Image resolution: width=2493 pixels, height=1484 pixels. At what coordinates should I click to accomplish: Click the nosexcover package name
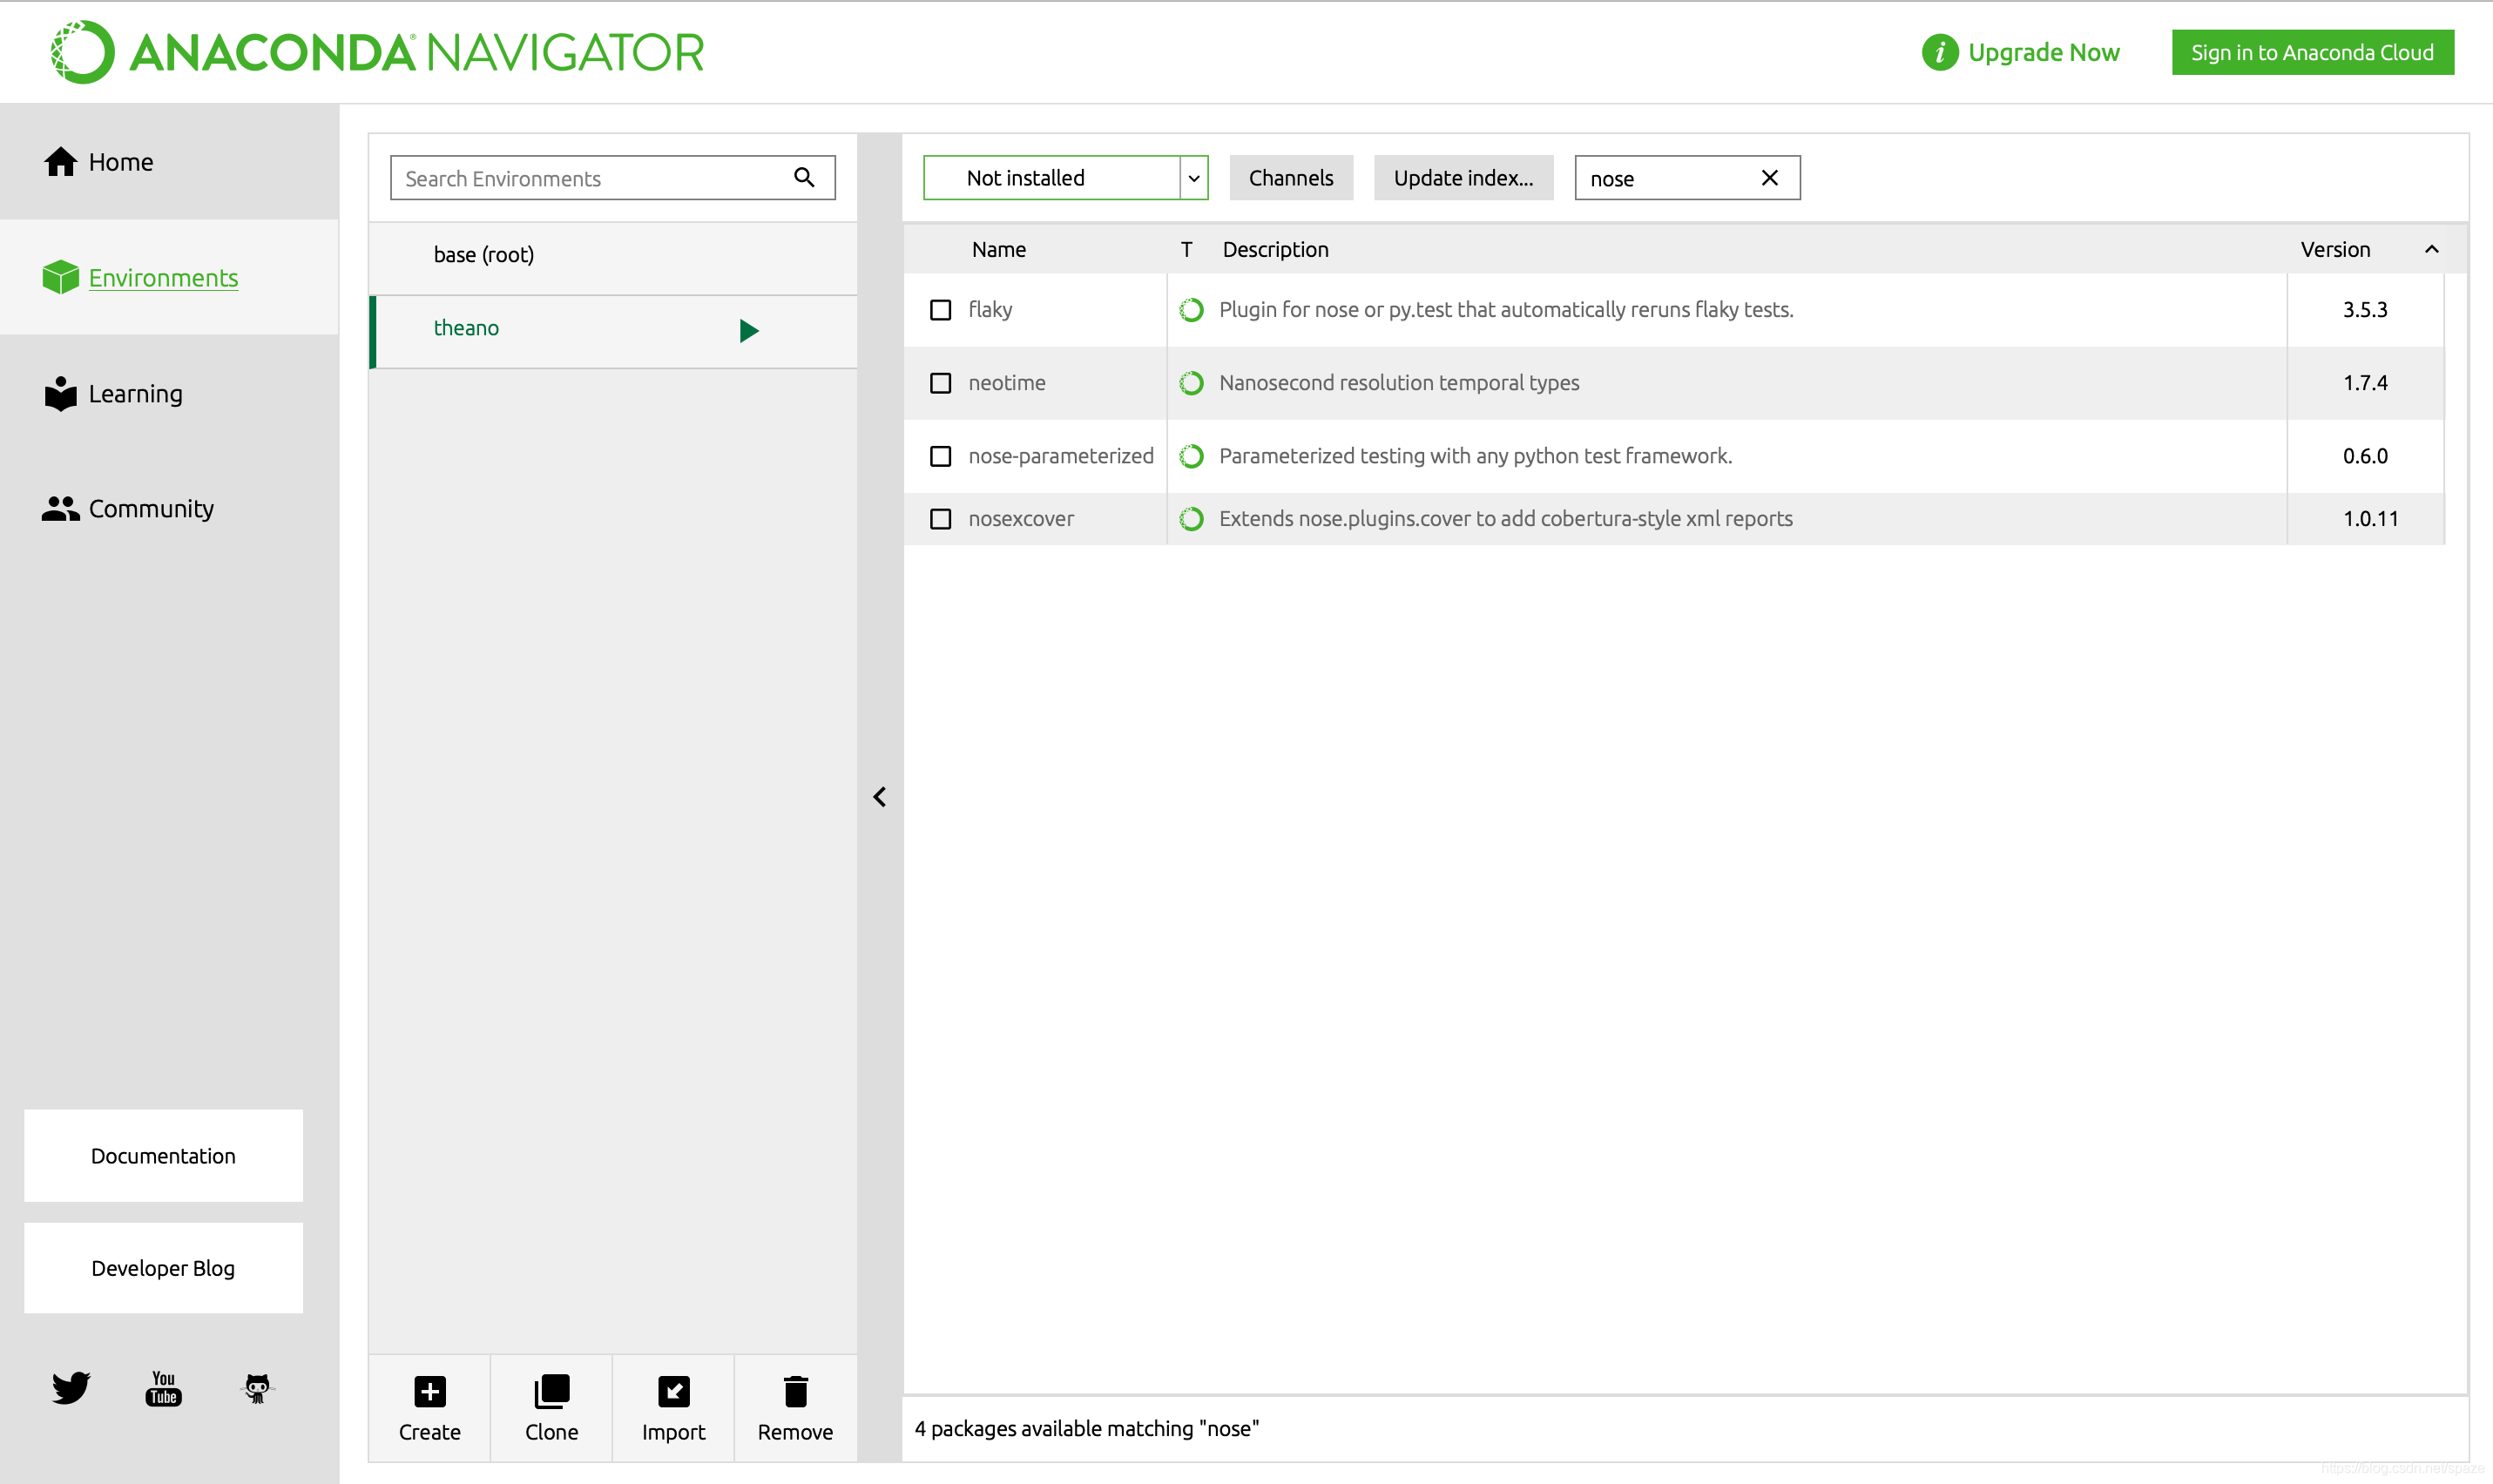1021,519
